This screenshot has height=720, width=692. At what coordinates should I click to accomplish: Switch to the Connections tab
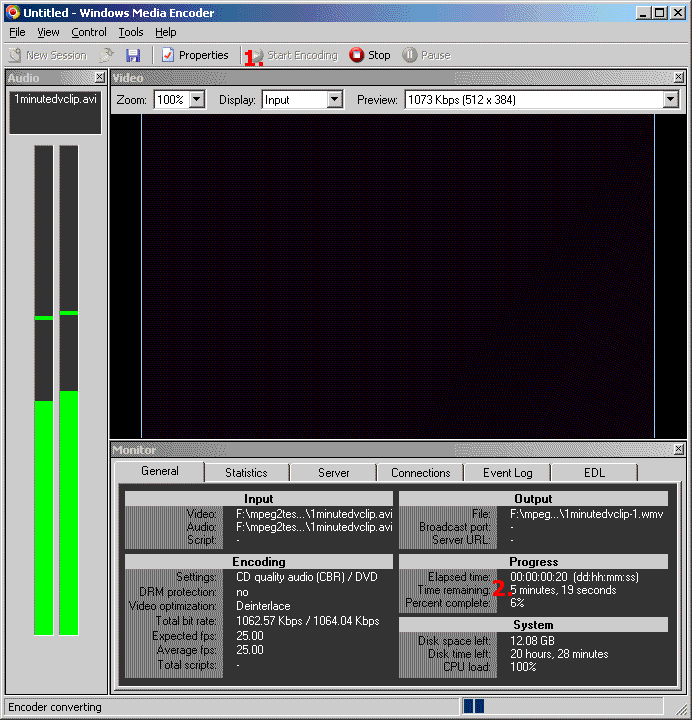click(421, 472)
